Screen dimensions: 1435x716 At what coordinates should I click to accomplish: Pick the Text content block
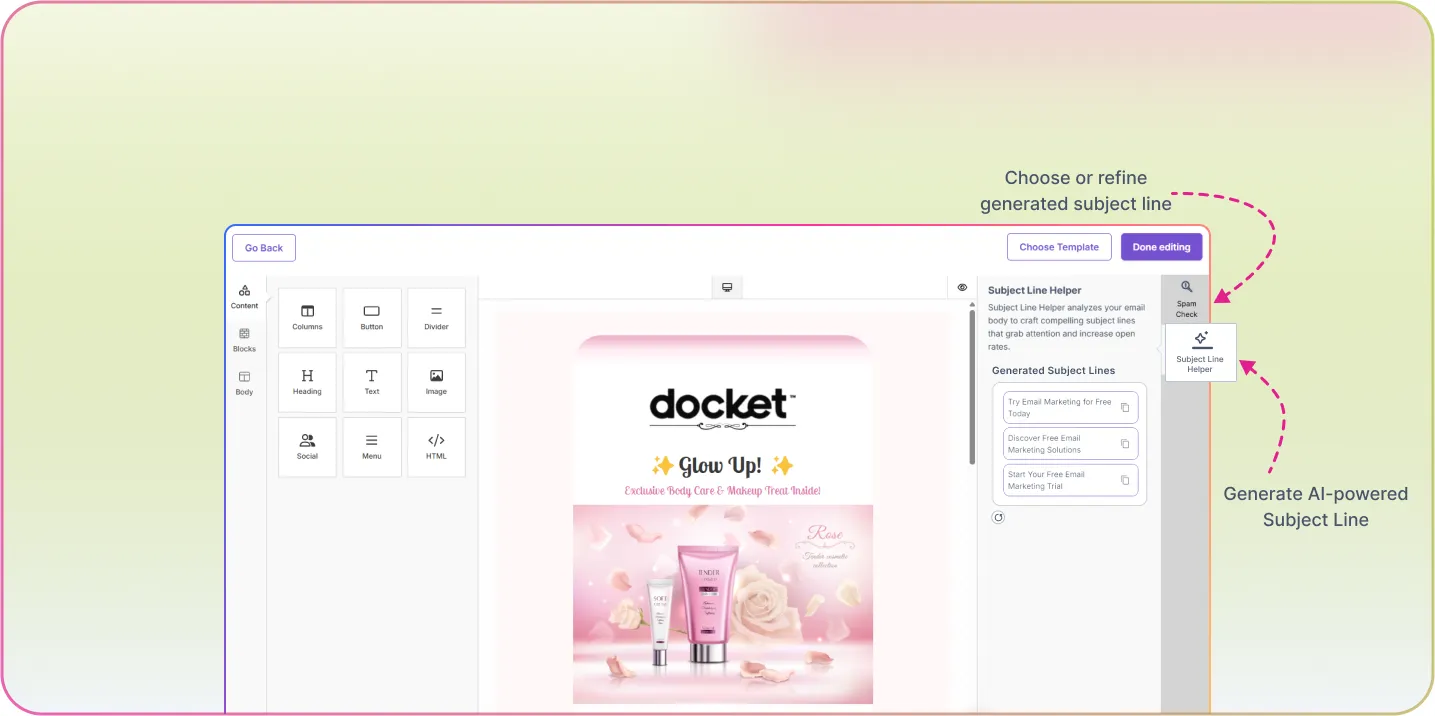tap(372, 381)
